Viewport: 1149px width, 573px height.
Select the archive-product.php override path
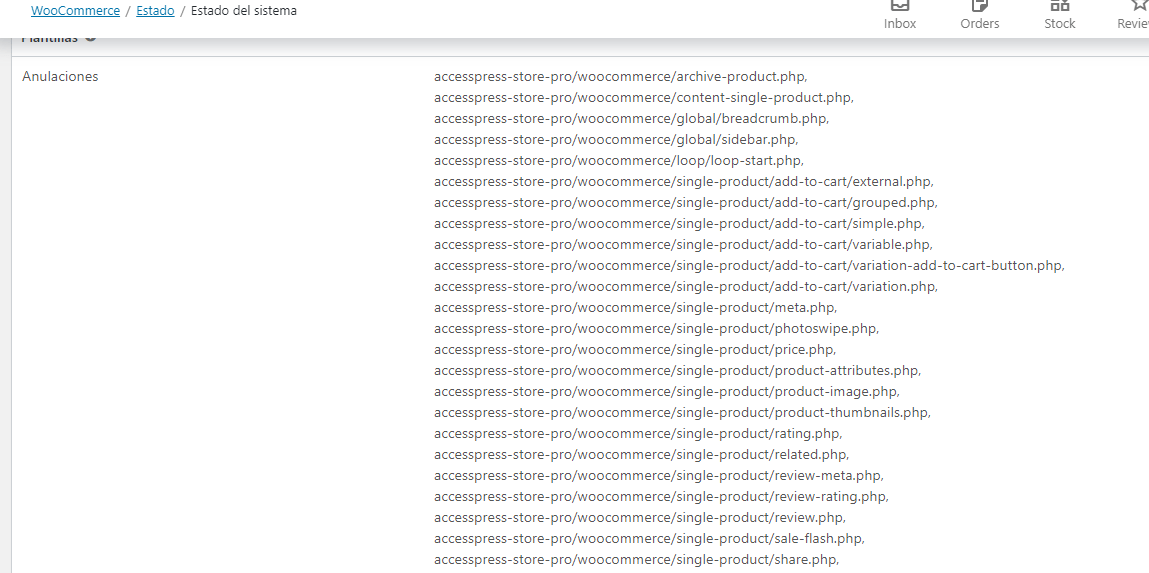621,76
